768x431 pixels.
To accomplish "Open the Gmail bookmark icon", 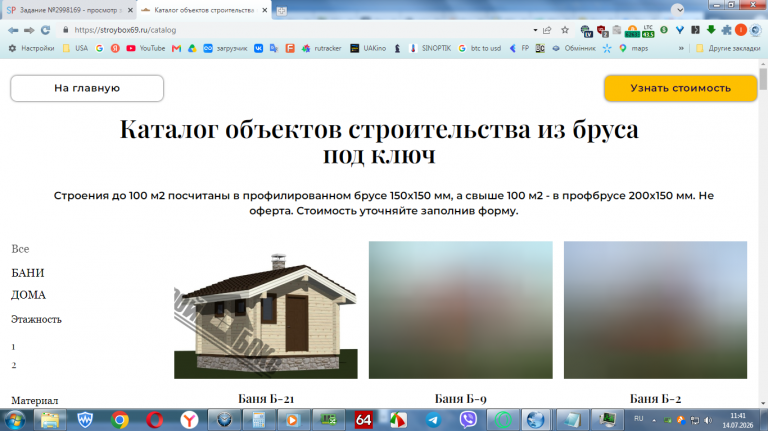I will (x=176, y=48).
